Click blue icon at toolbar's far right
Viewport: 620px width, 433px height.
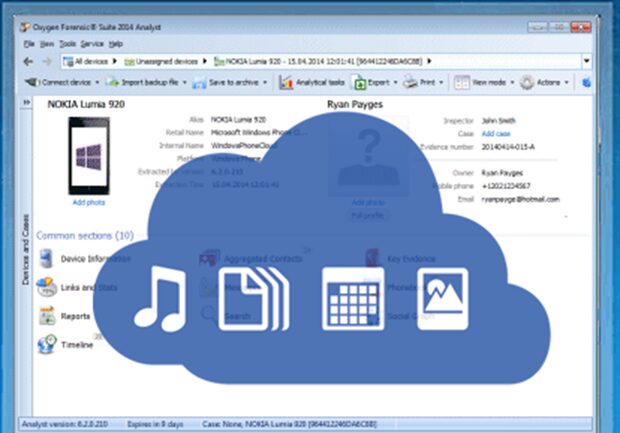[x=587, y=82]
